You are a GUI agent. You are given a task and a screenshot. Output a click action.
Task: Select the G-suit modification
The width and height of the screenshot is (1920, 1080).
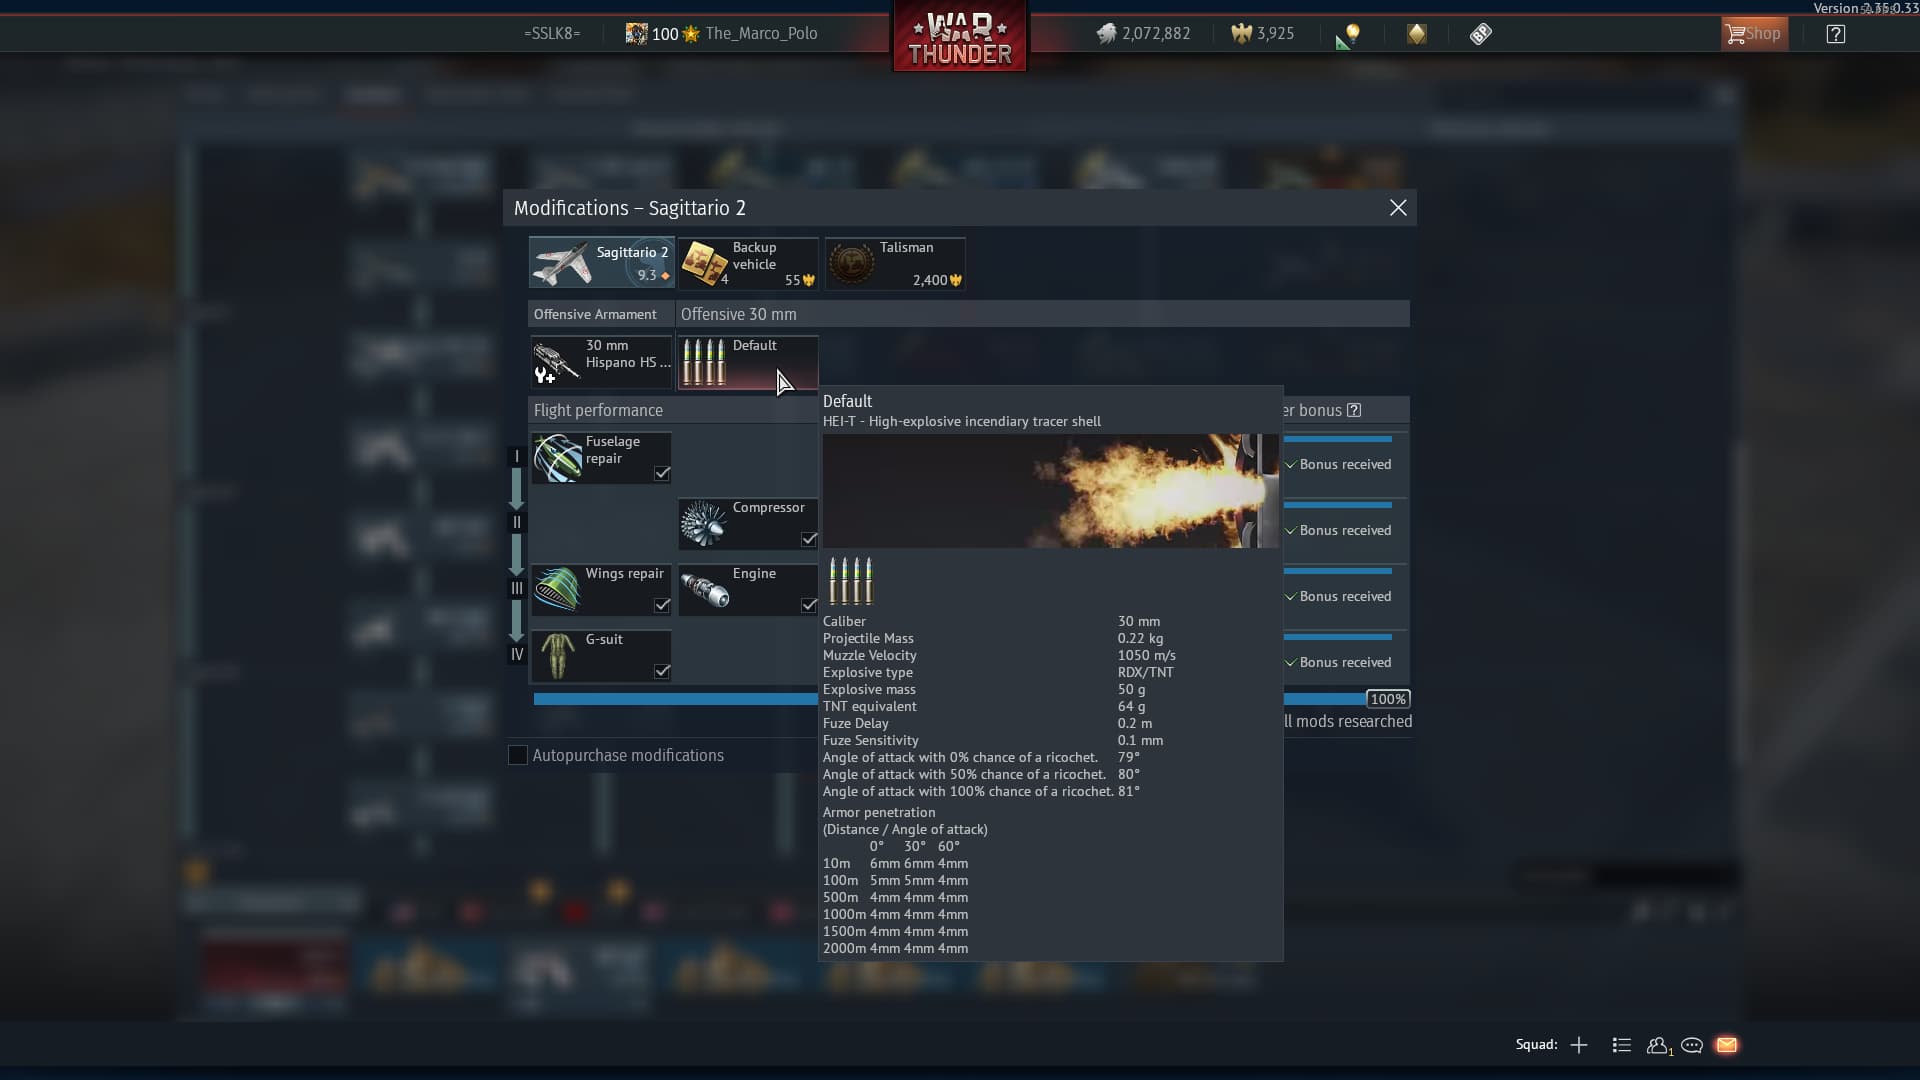click(x=601, y=656)
